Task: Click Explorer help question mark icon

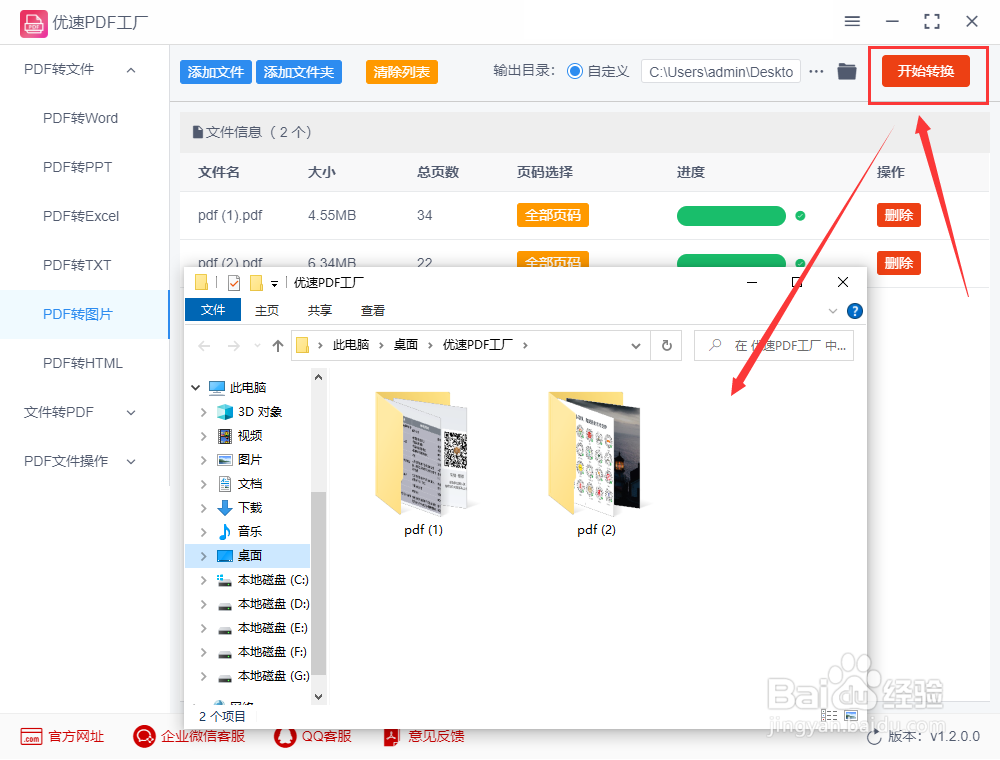Action: [855, 311]
